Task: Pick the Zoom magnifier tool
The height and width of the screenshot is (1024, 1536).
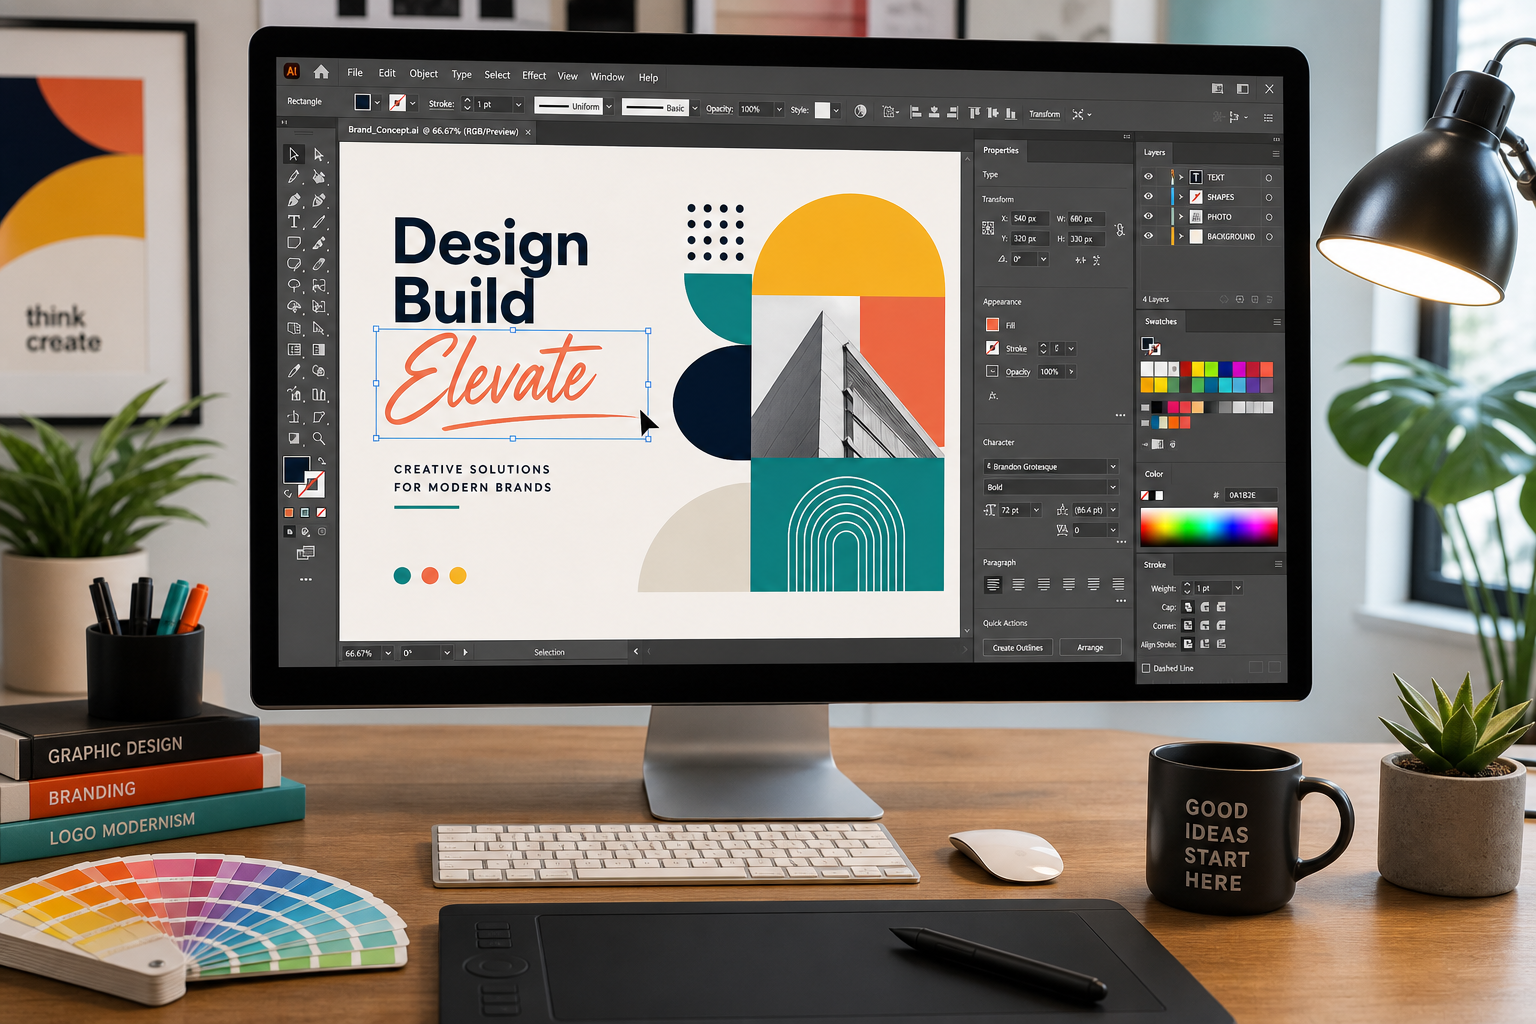Action: tap(319, 438)
